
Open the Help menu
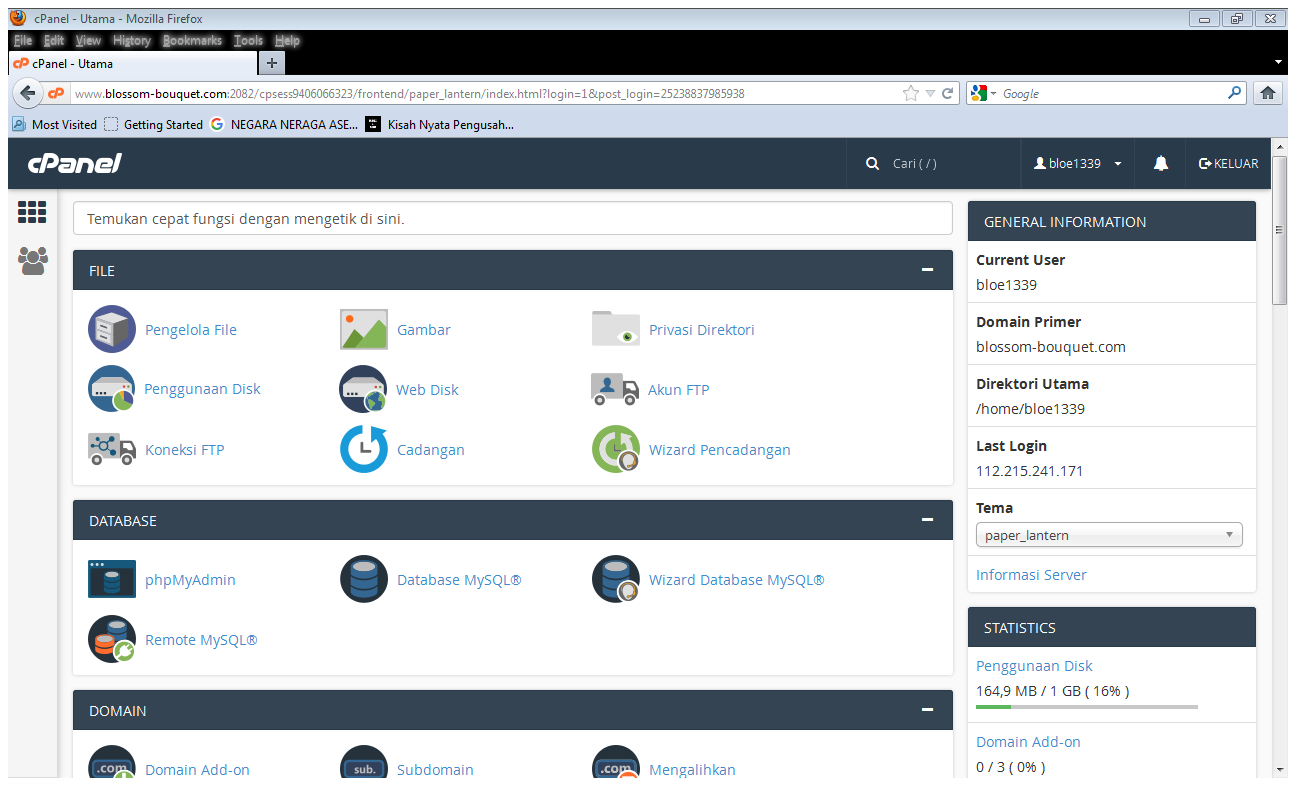pos(287,41)
